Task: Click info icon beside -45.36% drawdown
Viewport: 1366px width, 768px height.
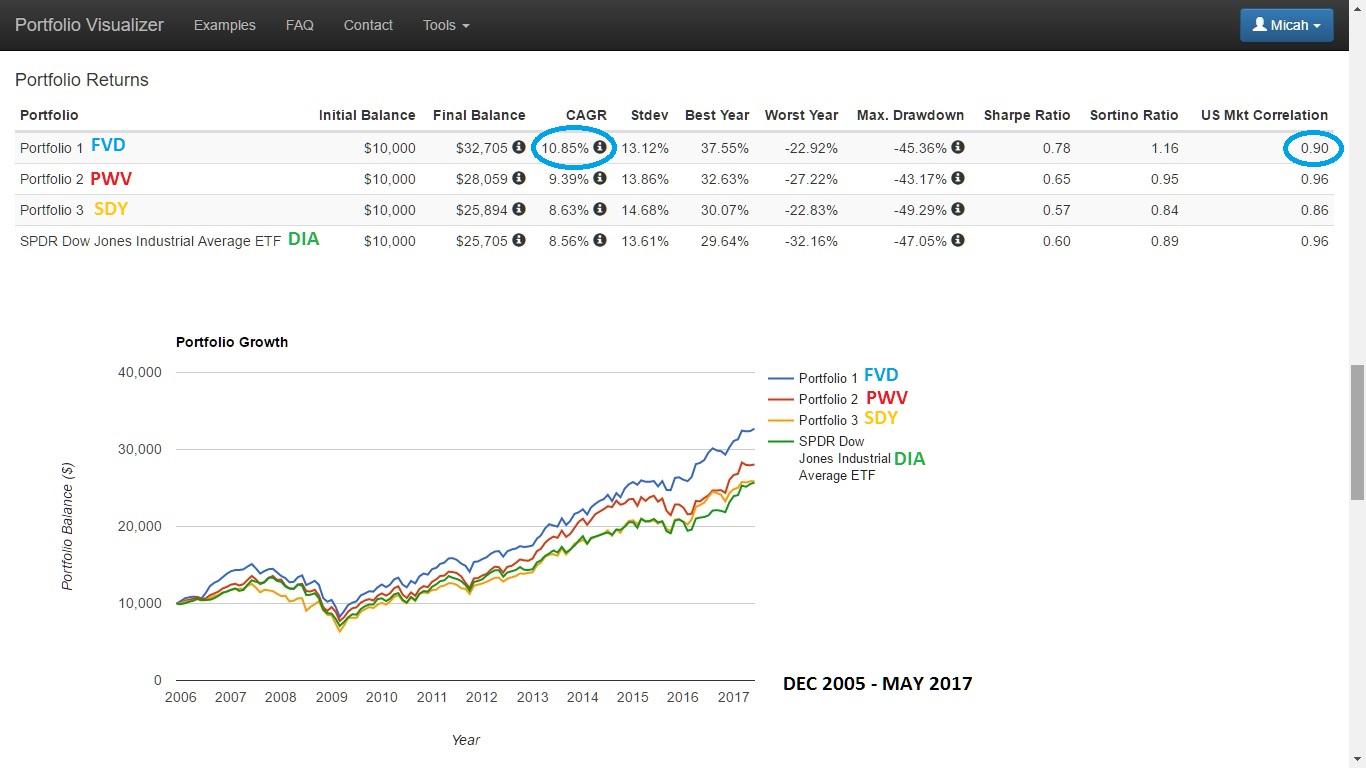Action: pyautogui.click(x=958, y=147)
